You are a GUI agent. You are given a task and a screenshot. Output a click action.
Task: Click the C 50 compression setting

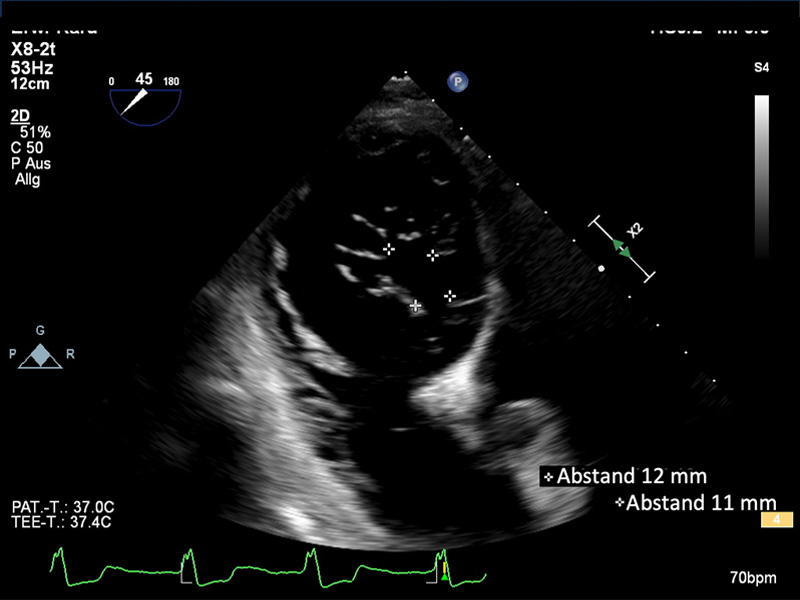pyautogui.click(x=29, y=148)
